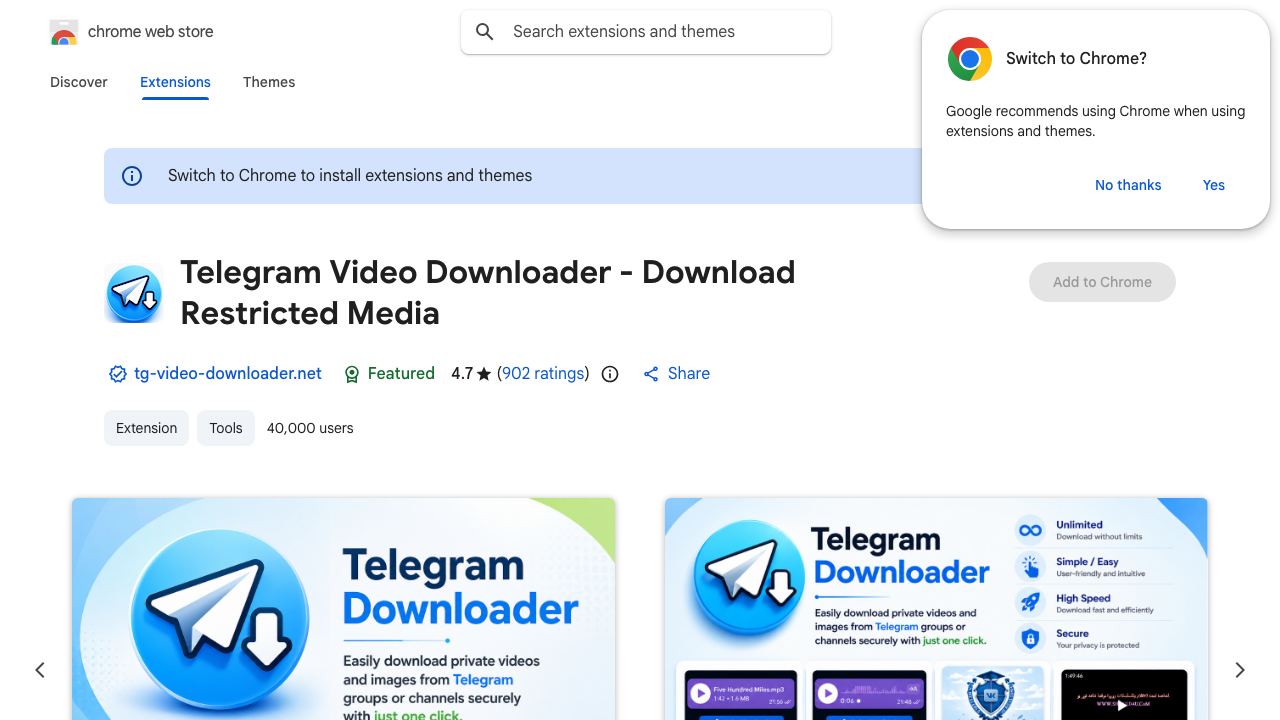Image resolution: width=1280 pixels, height=720 pixels.
Task: Click the Tools category chip
Action: point(226,428)
